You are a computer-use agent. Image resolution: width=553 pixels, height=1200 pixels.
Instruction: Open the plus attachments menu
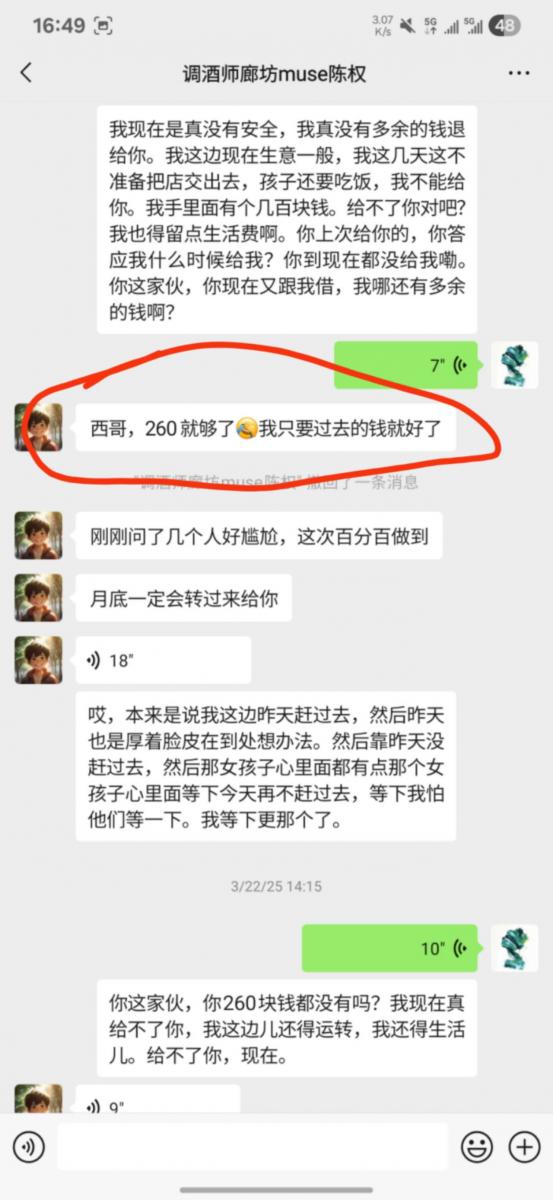(x=524, y=1146)
